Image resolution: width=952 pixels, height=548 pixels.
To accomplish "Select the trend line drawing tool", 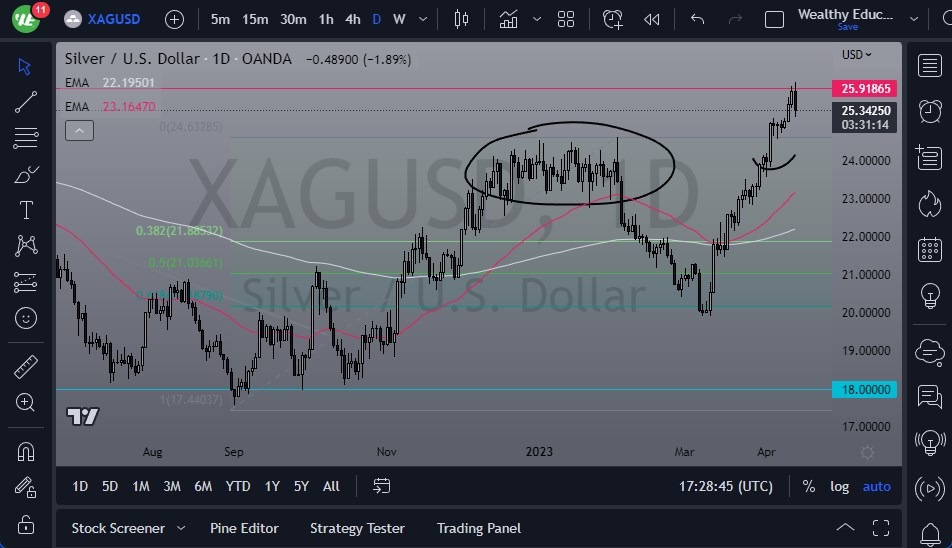I will coord(26,102).
